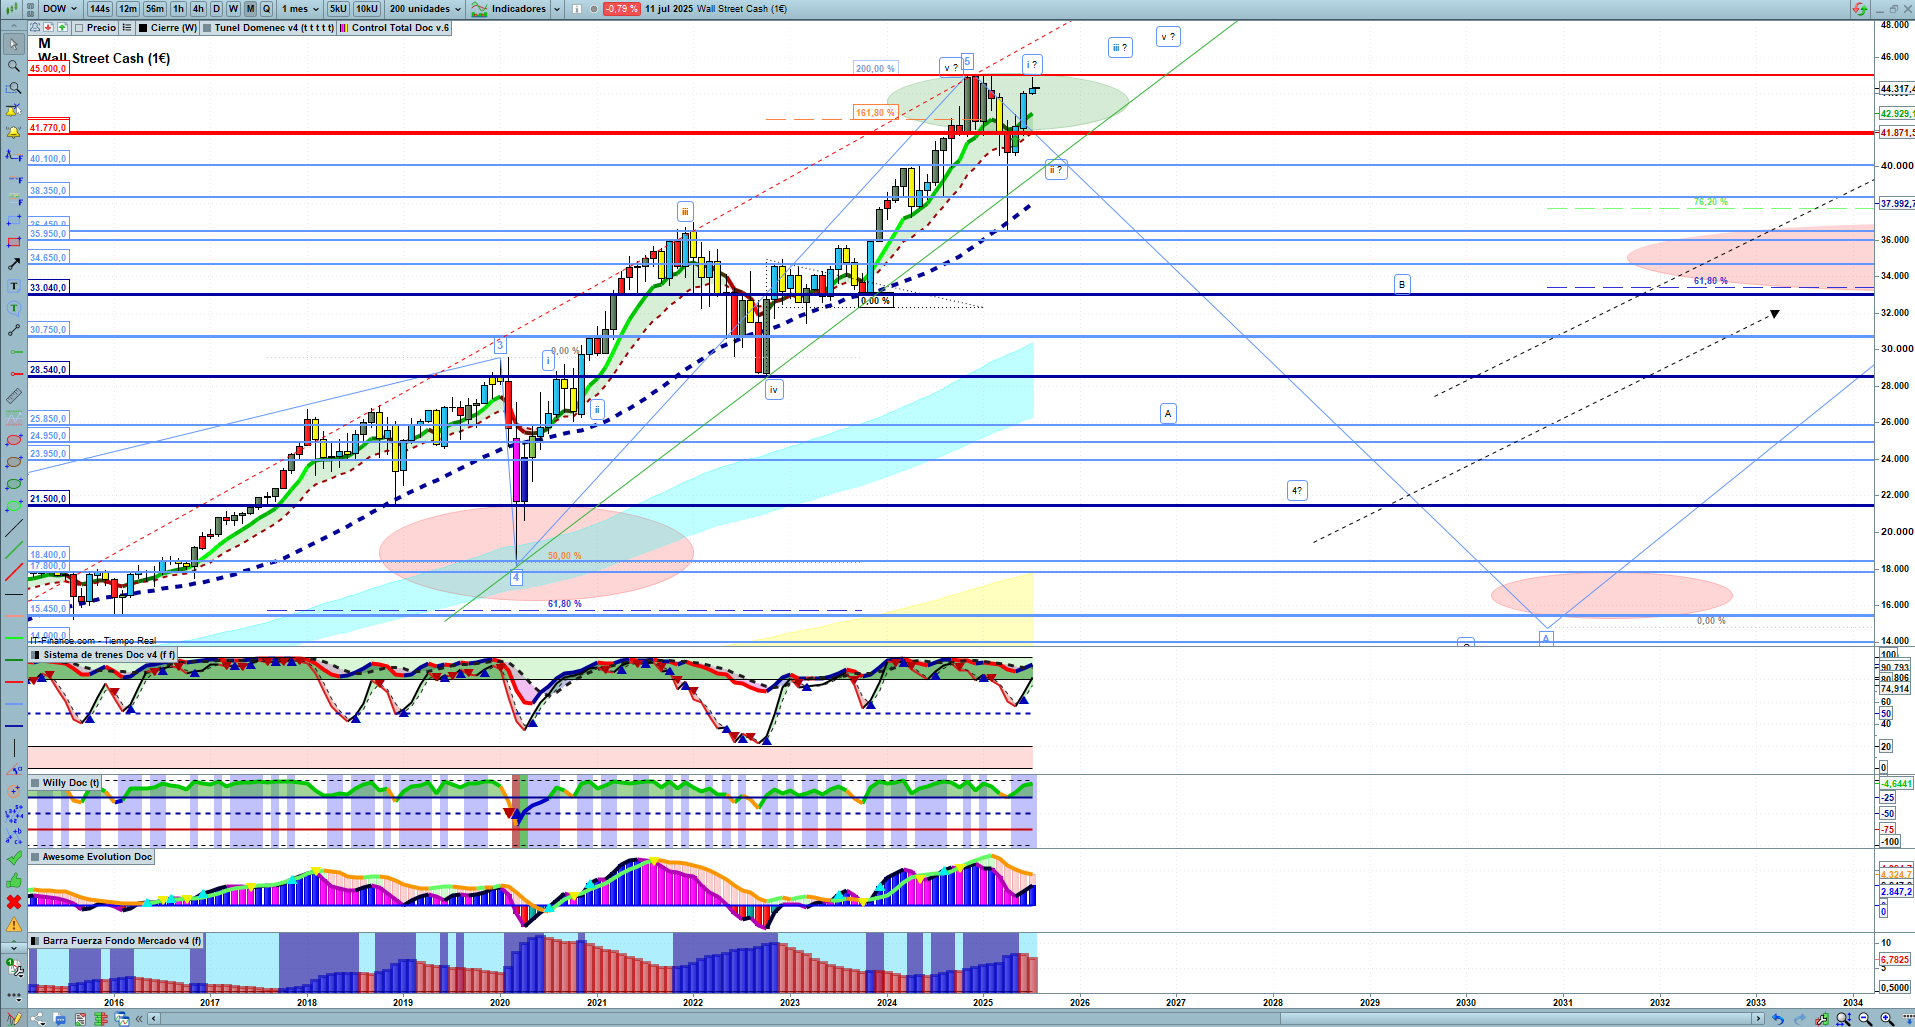
Task: Open the DOW symbol dropdown
Action: [59, 9]
